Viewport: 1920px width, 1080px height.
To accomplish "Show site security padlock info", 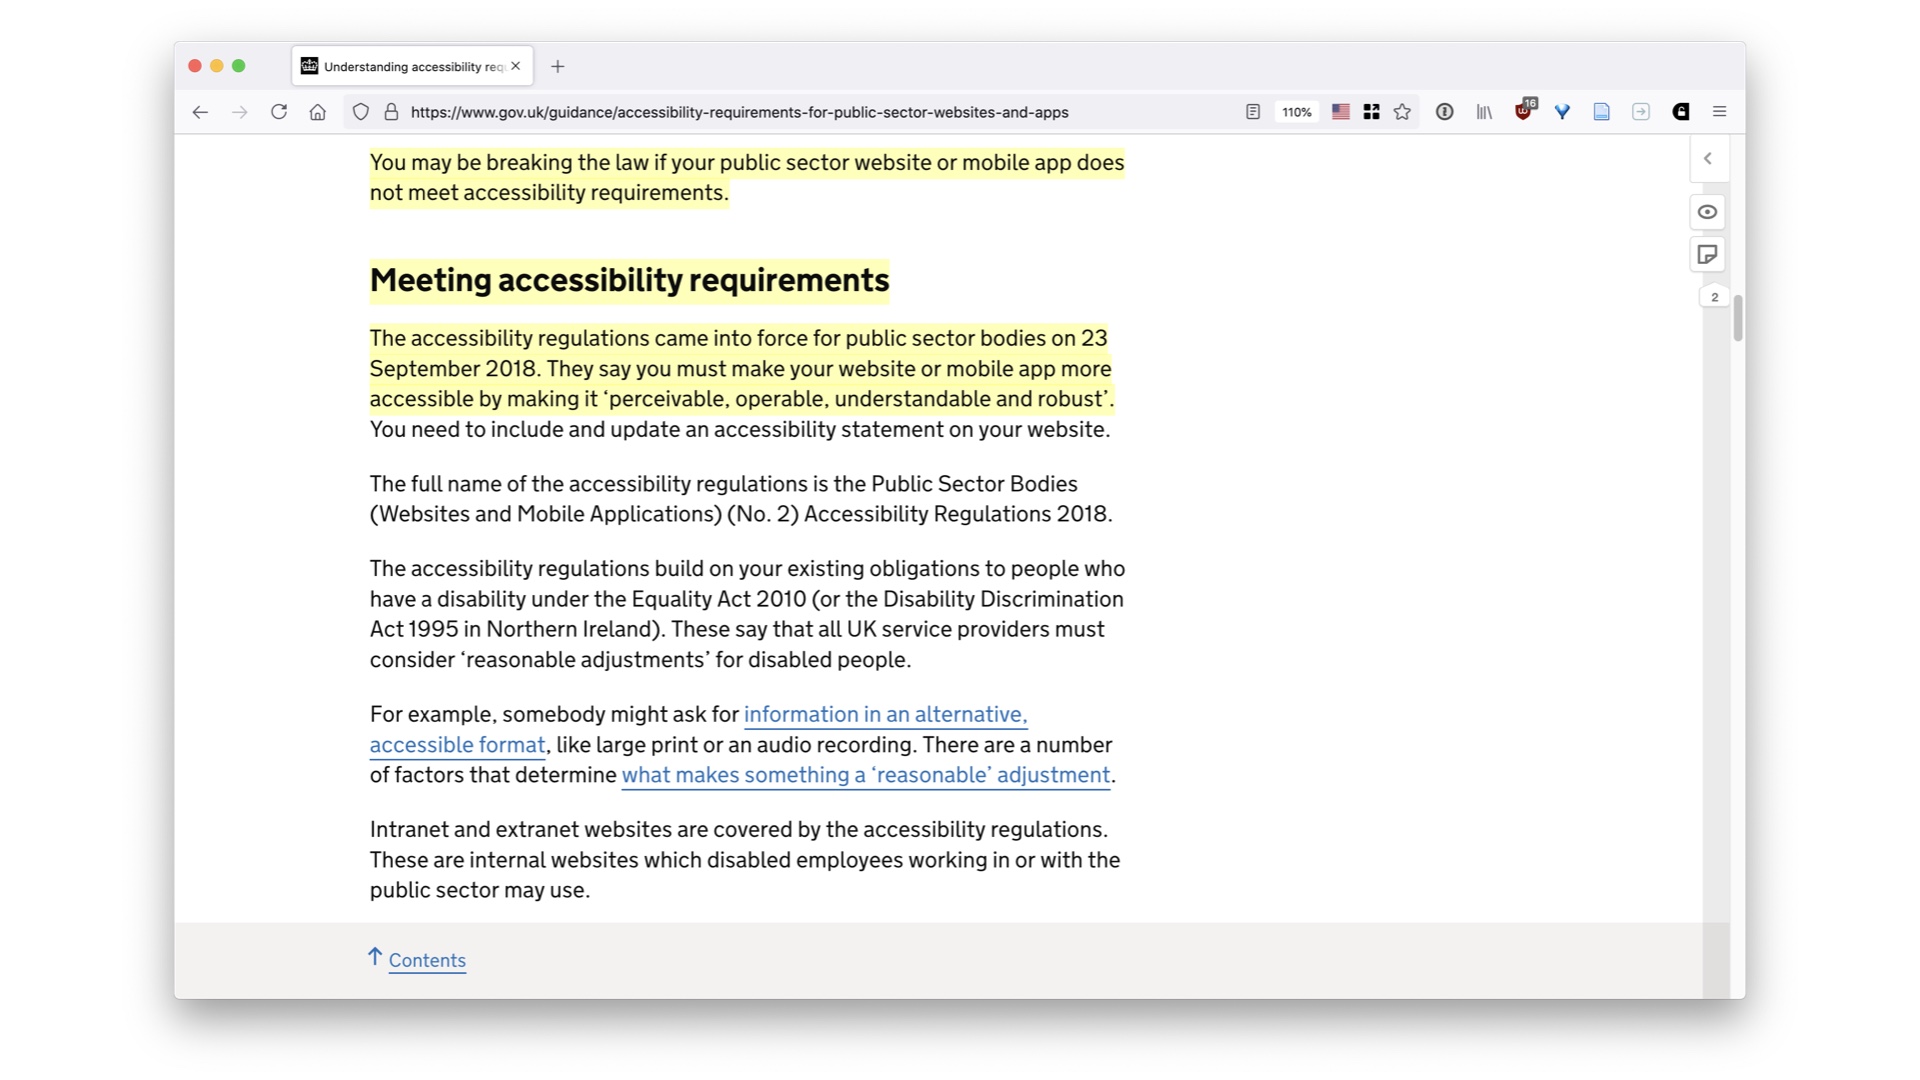I will point(391,112).
